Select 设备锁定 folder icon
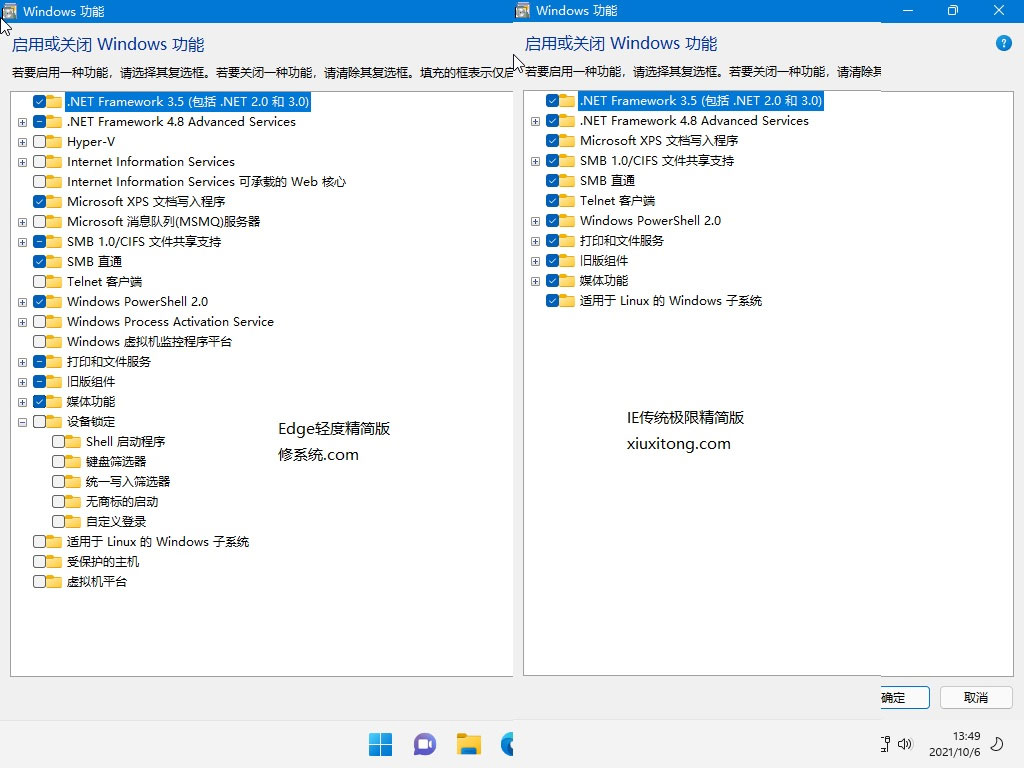1024x768 pixels. 54,421
